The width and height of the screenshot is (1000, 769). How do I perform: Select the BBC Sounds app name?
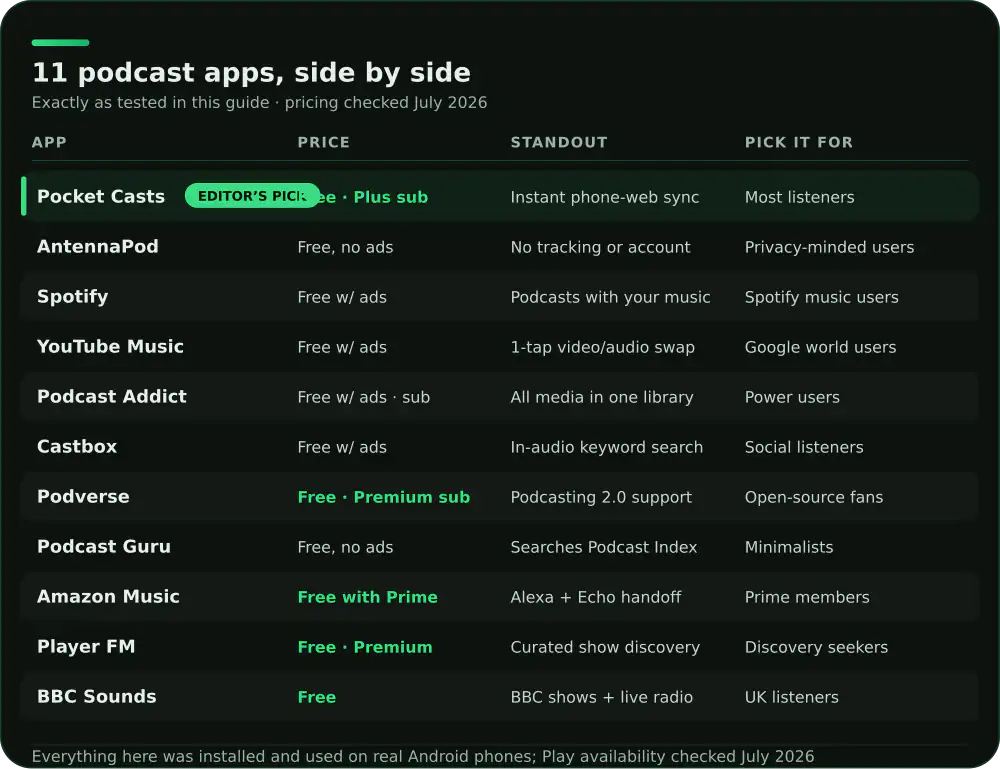pos(96,696)
